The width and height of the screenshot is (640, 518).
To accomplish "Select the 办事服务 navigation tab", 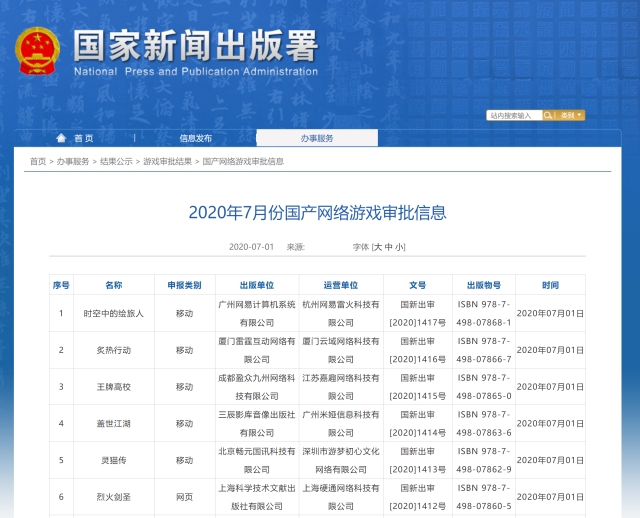I will 317,138.
